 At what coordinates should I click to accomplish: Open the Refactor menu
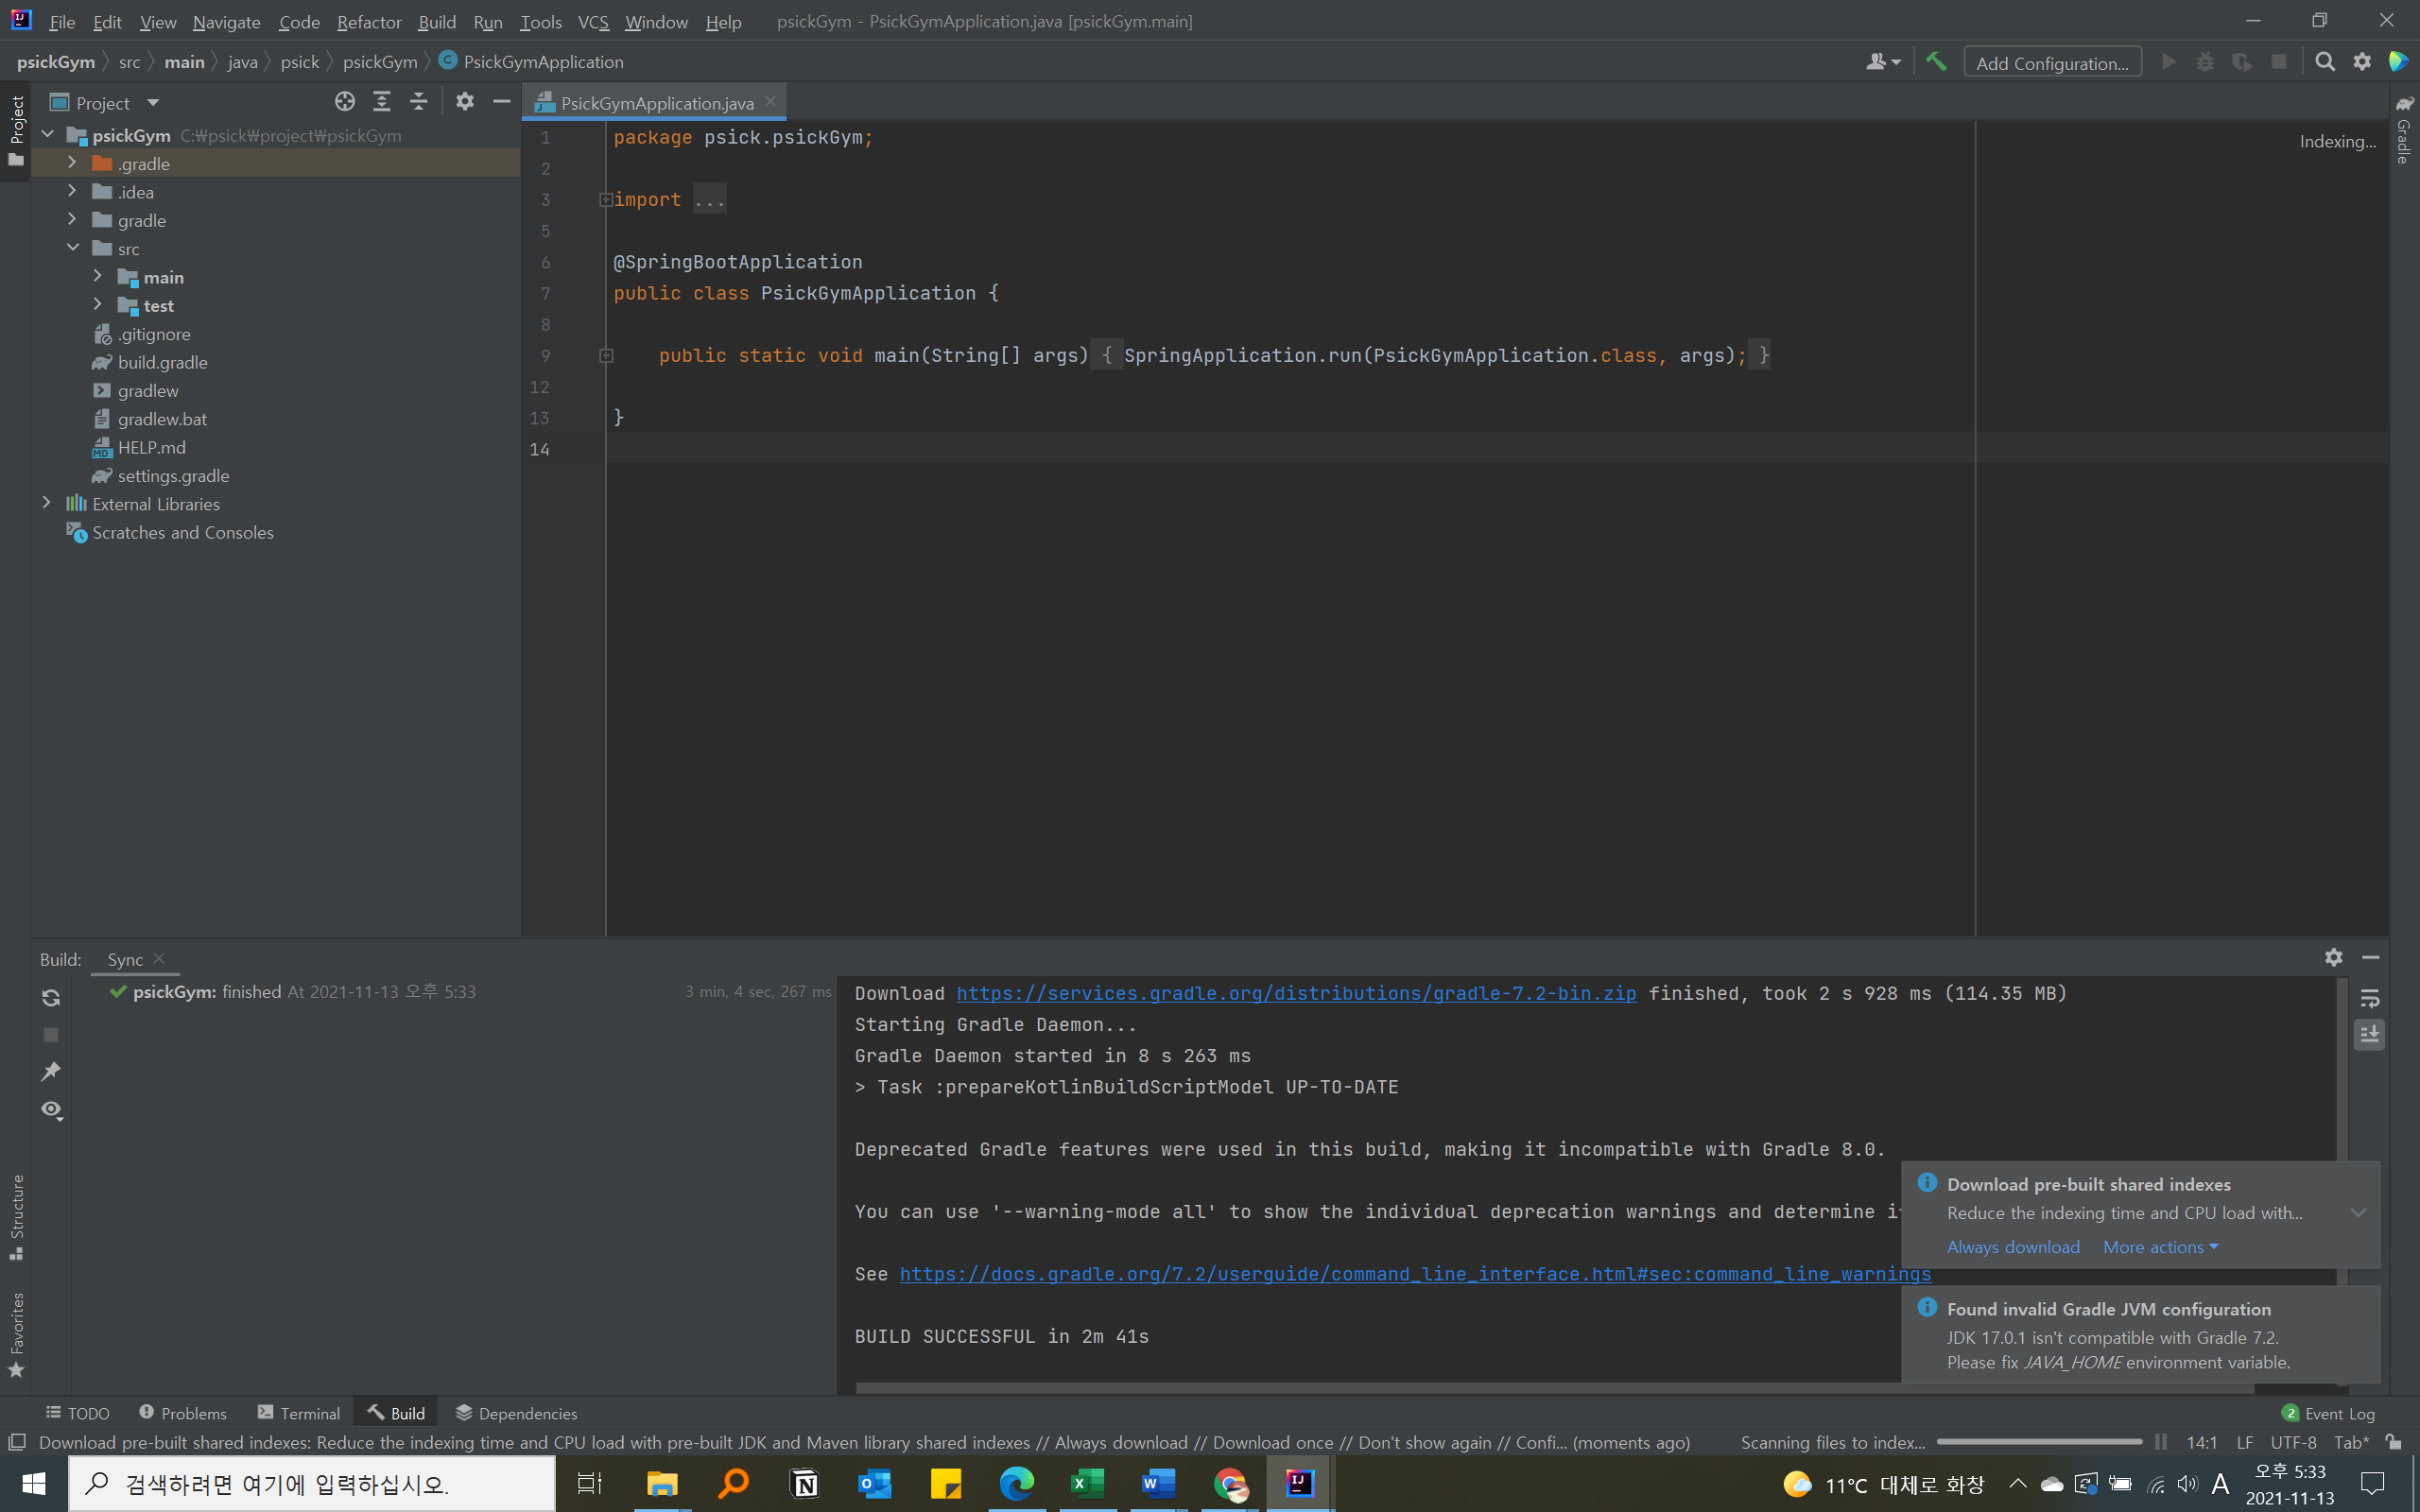[369, 22]
